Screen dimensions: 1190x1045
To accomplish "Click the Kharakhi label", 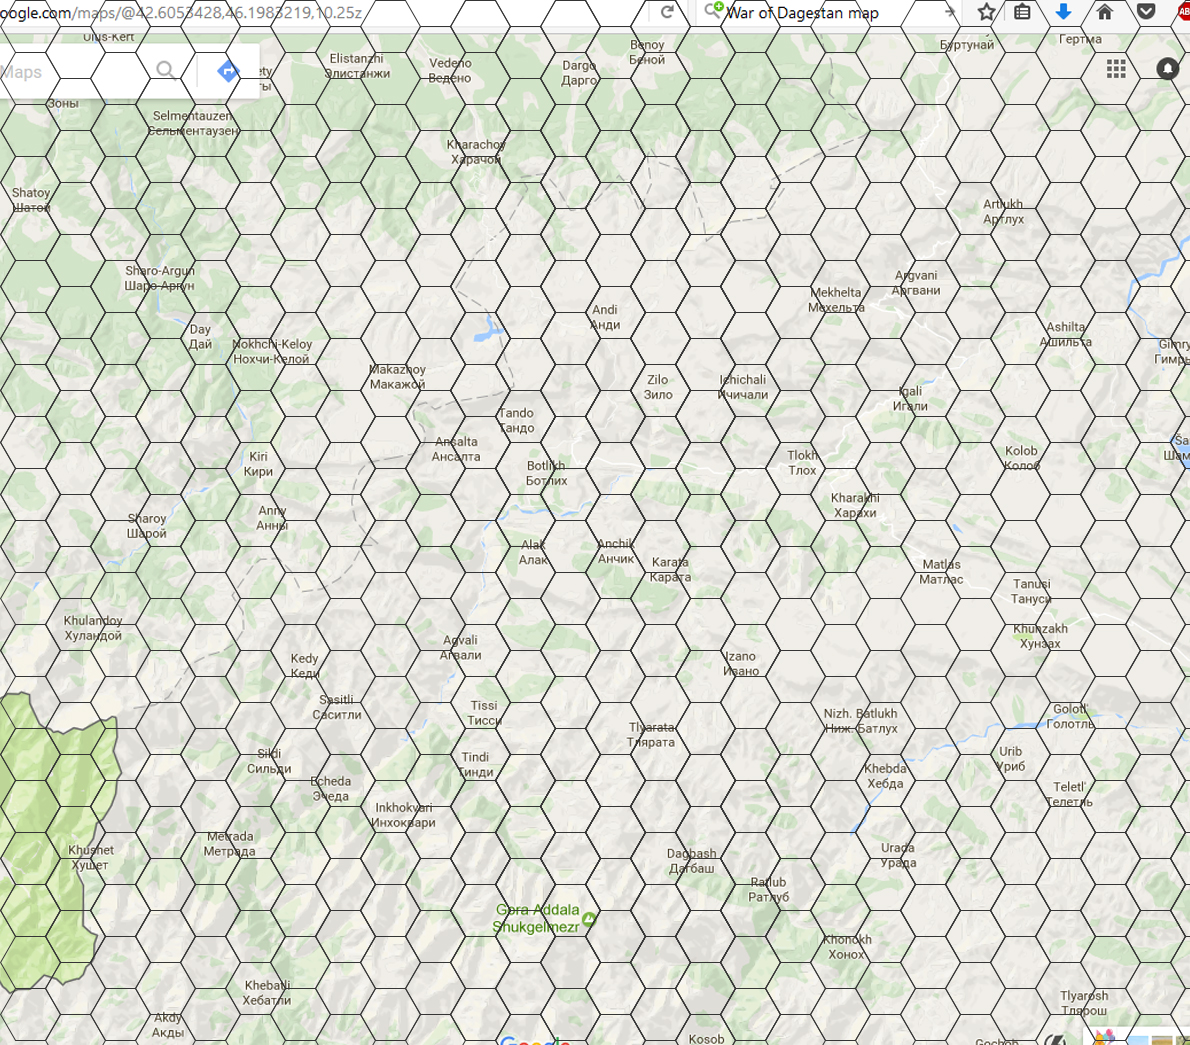I will pos(855,505).
